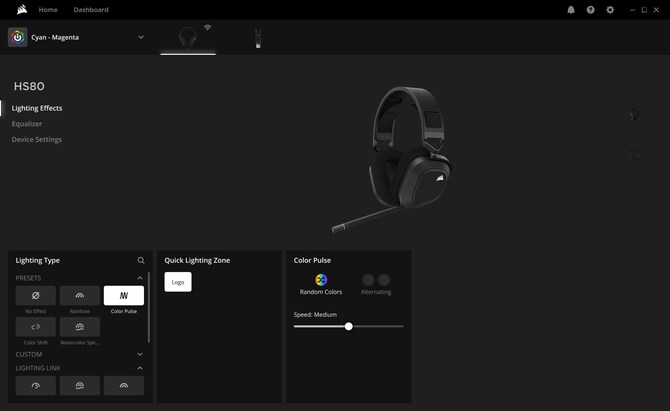Screen dimensions: 670x411
Task: Select the USB dongle device tab
Action: coord(258,38)
